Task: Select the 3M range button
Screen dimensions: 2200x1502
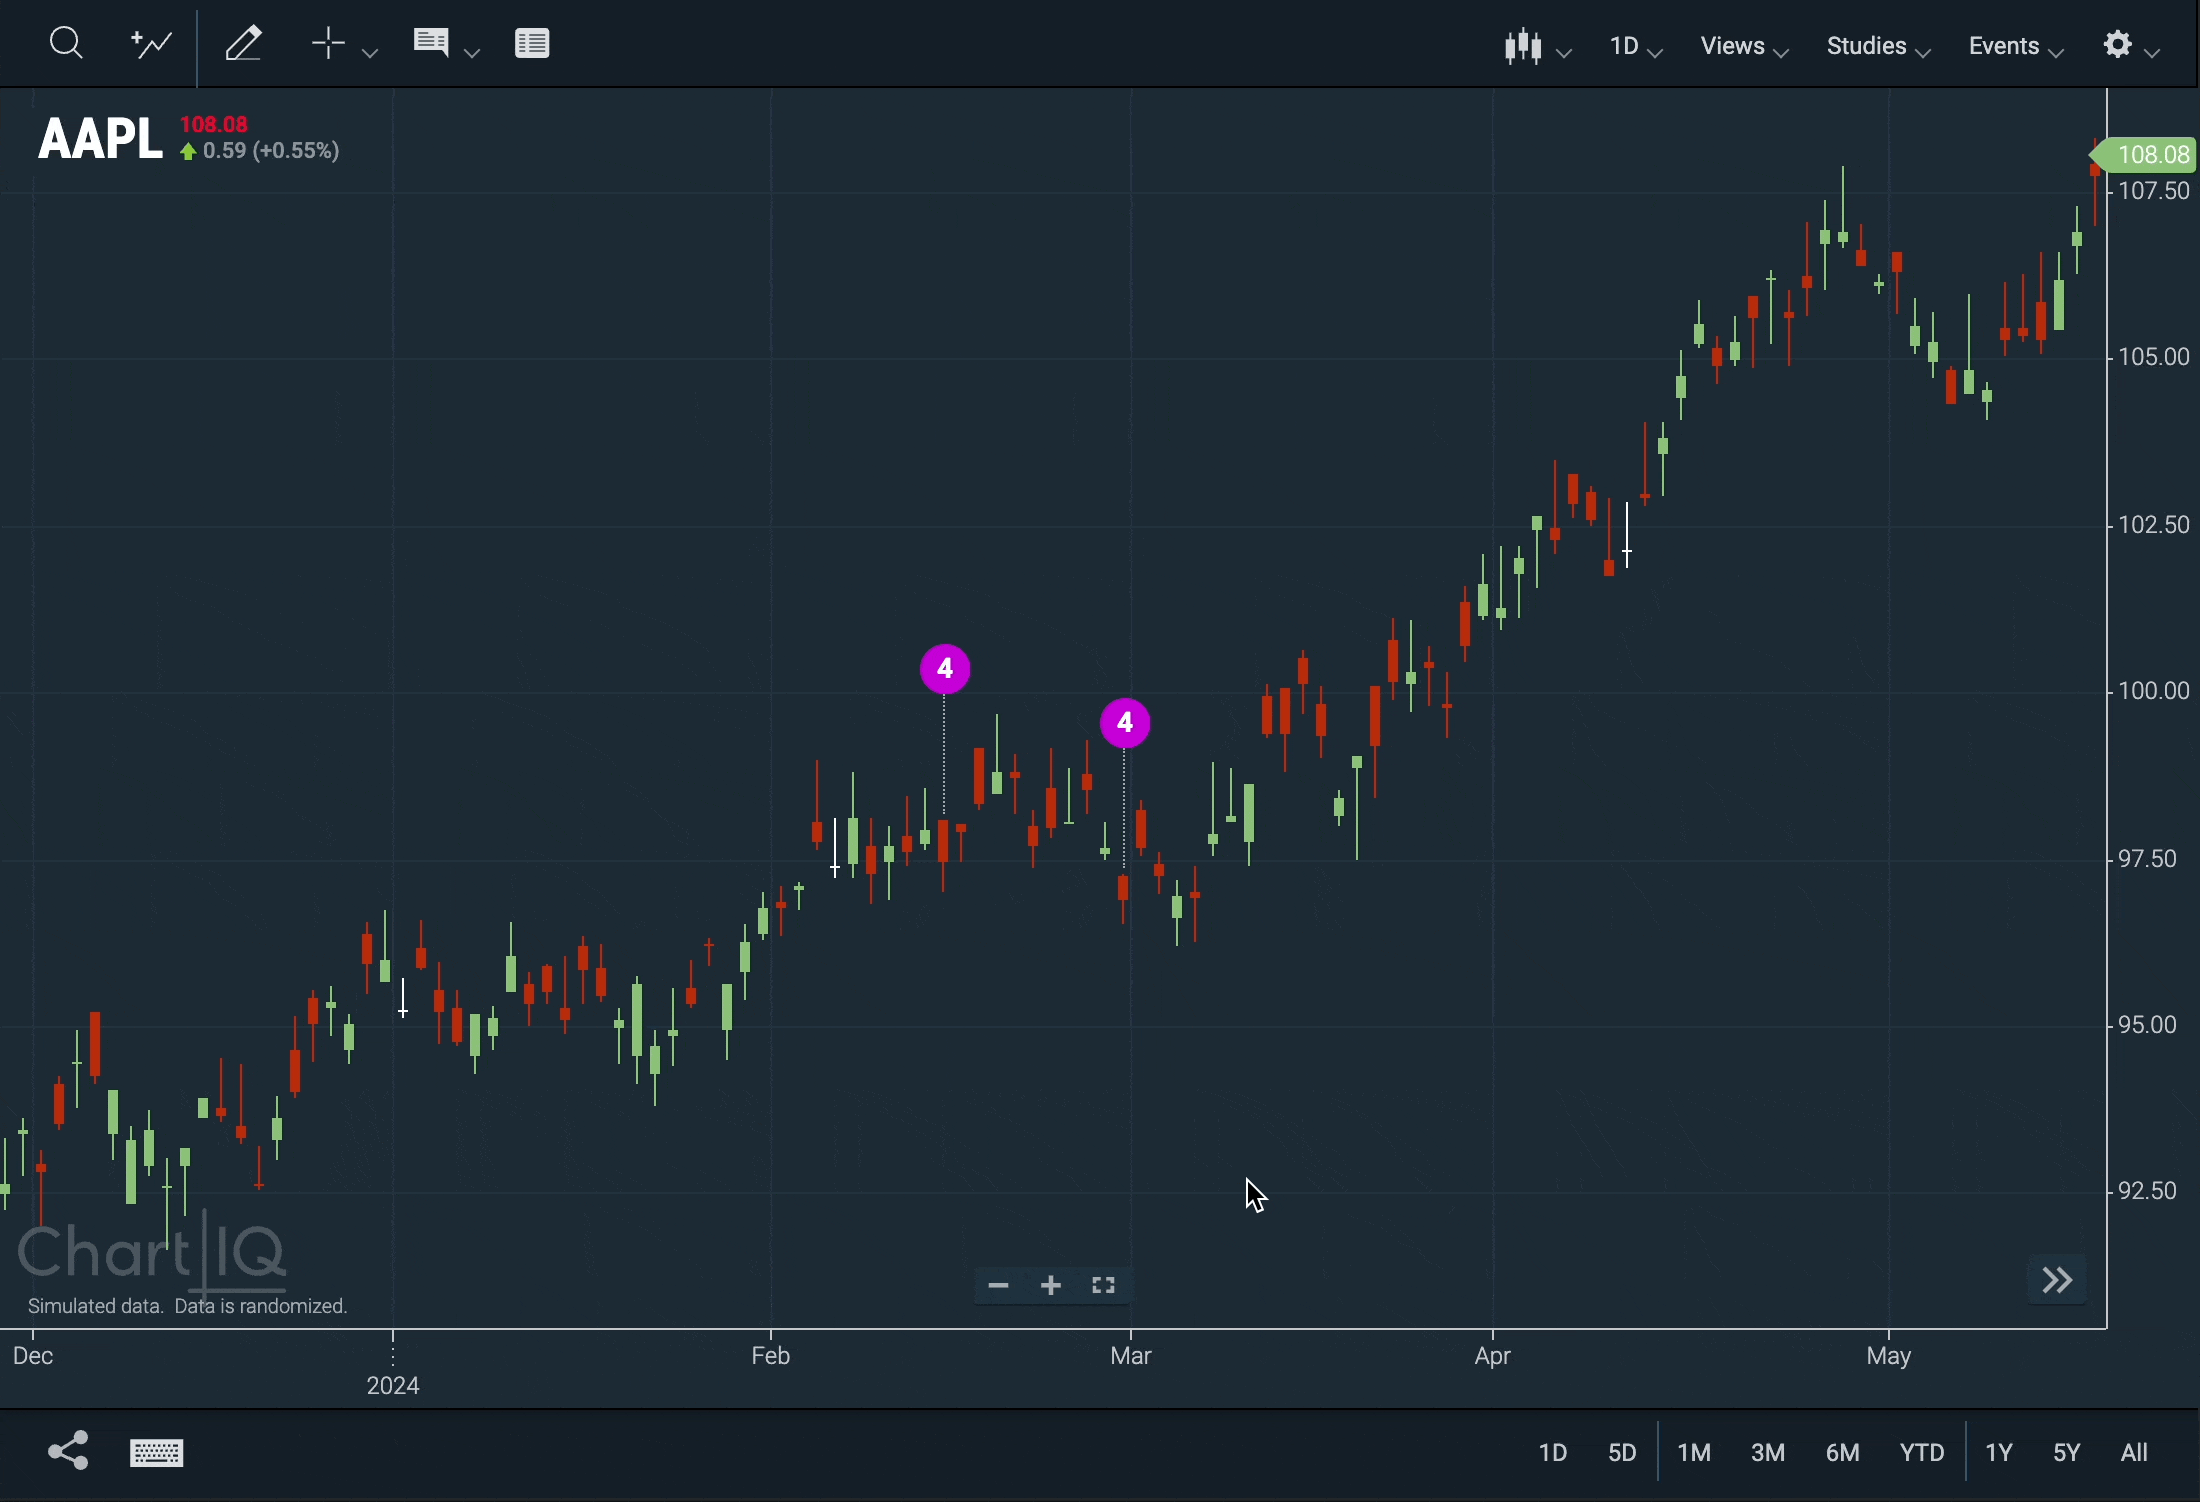Action: 1768,1452
